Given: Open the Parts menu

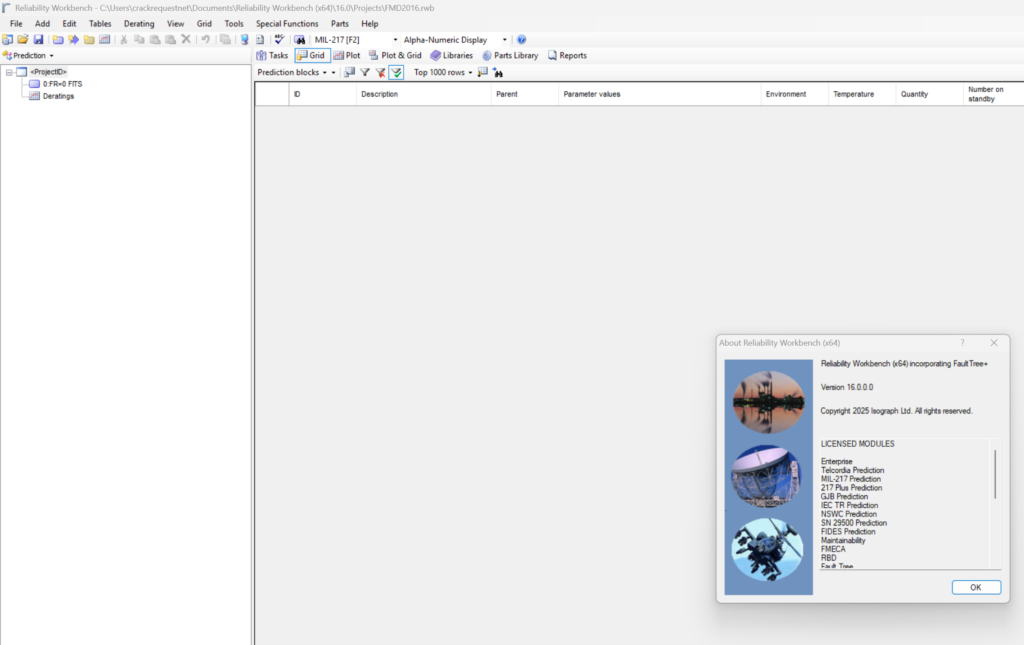Looking at the screenshot, I should [x=340, y=24].
